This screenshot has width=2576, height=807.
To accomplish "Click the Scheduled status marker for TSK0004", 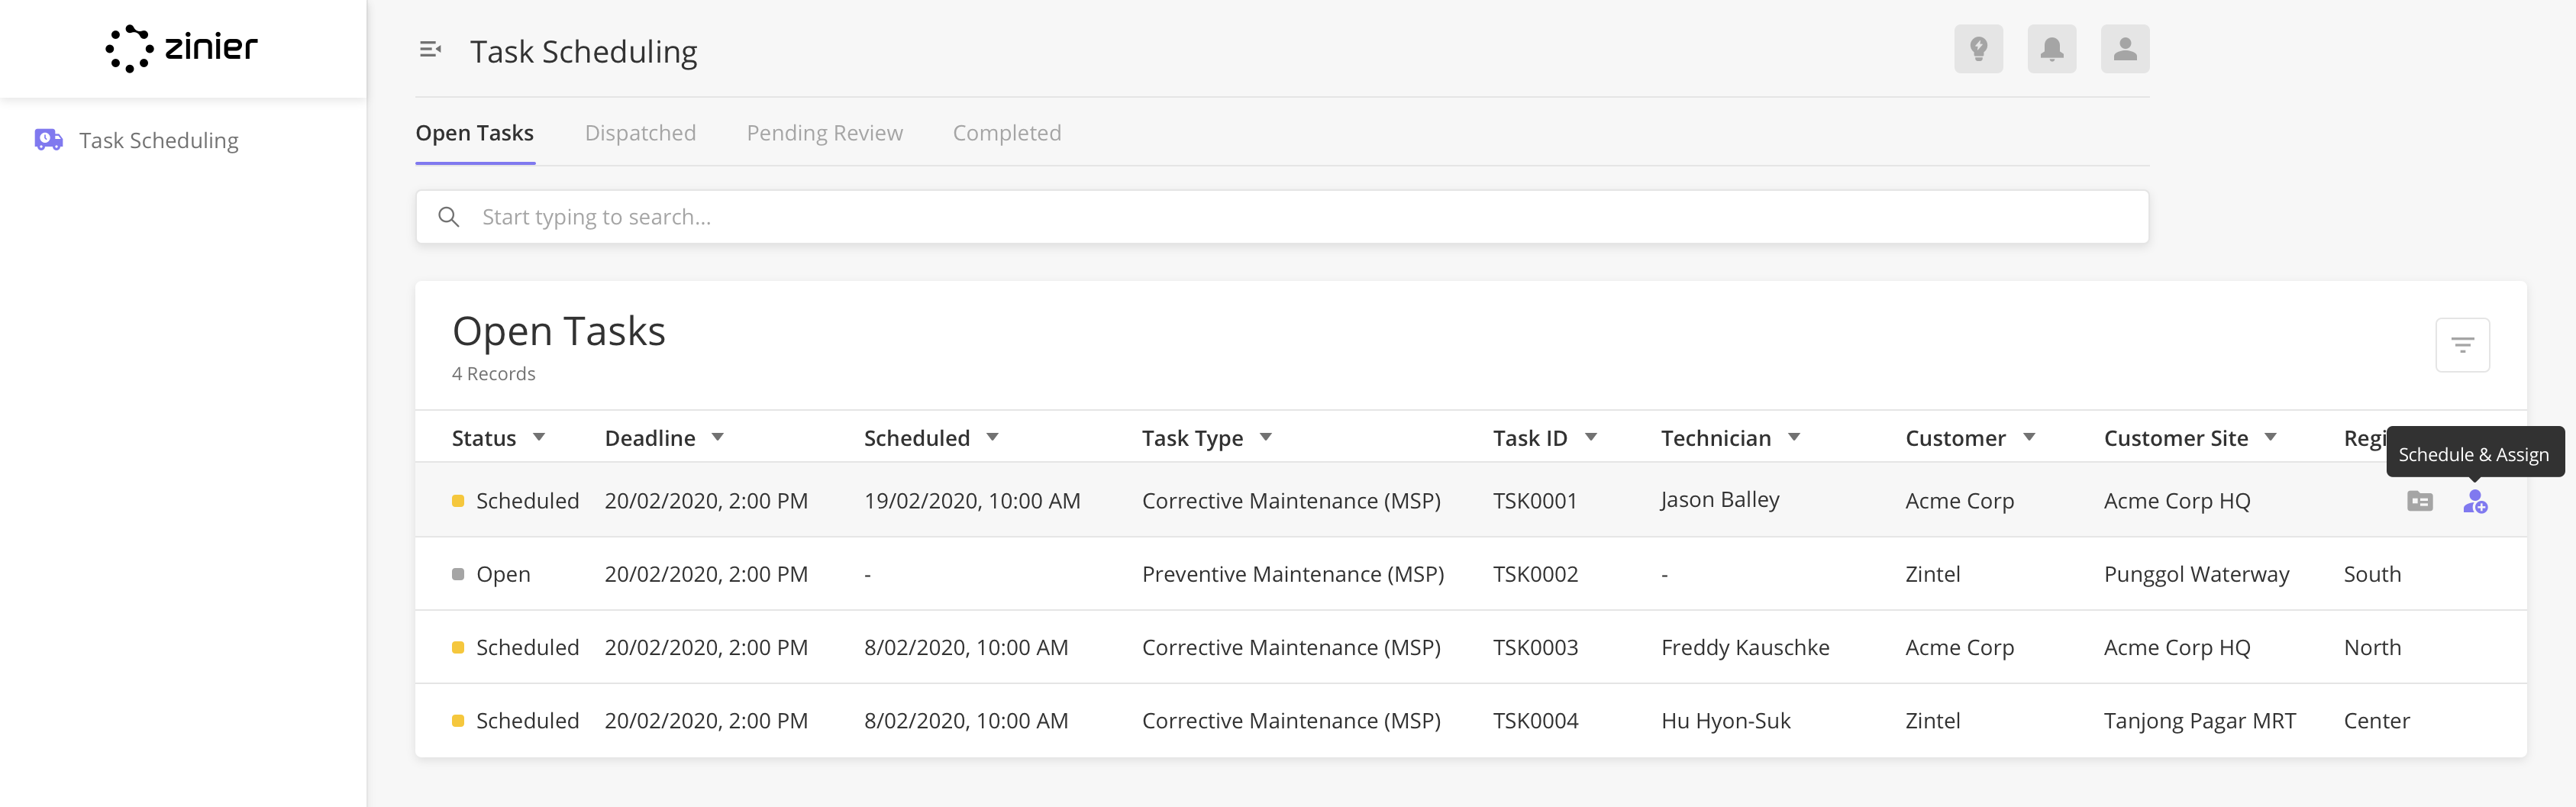I will [x=460, y=720].
